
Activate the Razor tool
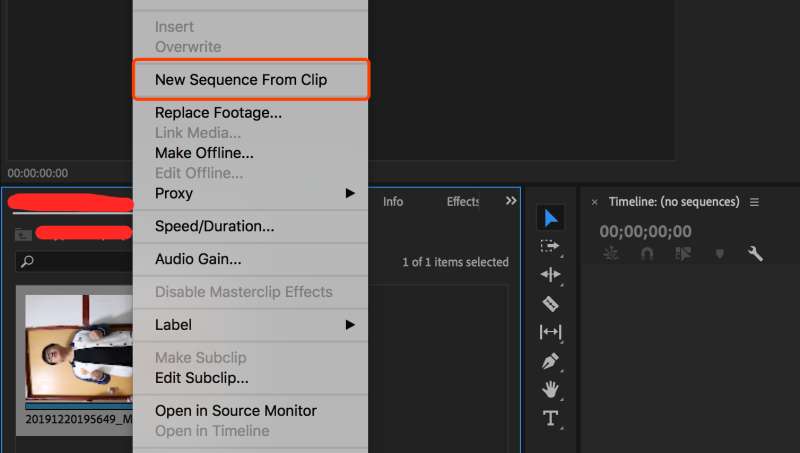[x=551, y=303]
